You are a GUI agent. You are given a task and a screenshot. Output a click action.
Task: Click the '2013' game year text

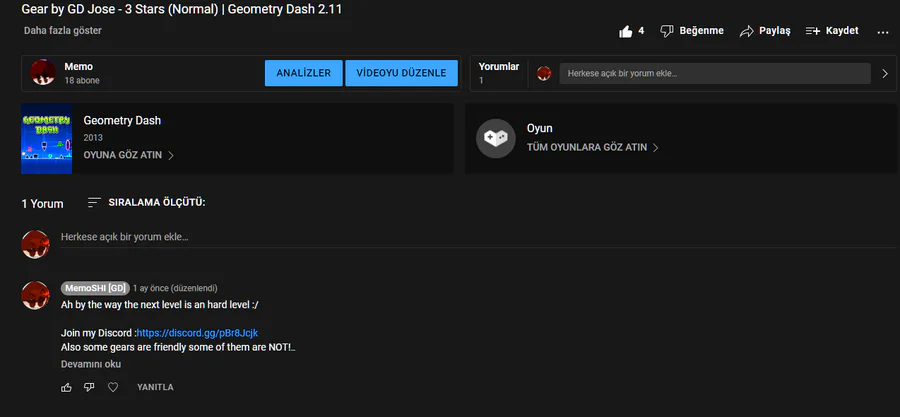93,138
